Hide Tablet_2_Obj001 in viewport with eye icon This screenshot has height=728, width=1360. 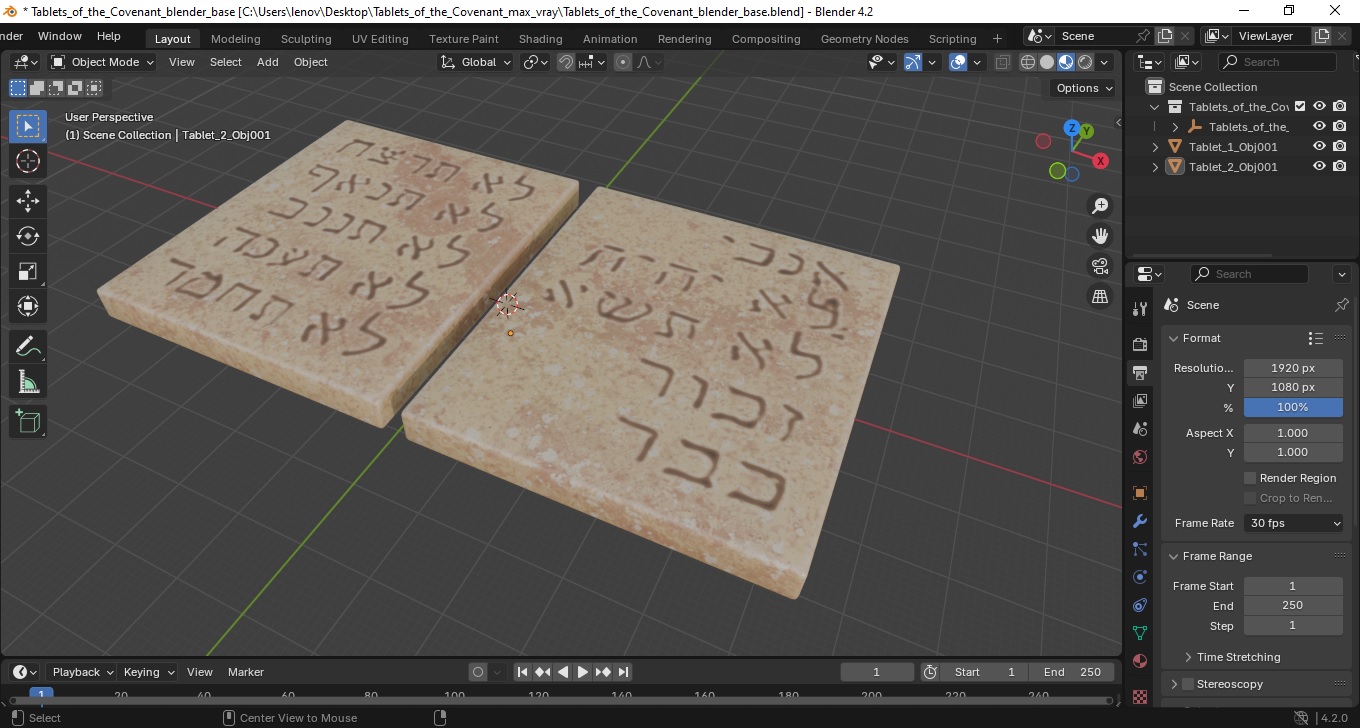[x=1319, y=166]
